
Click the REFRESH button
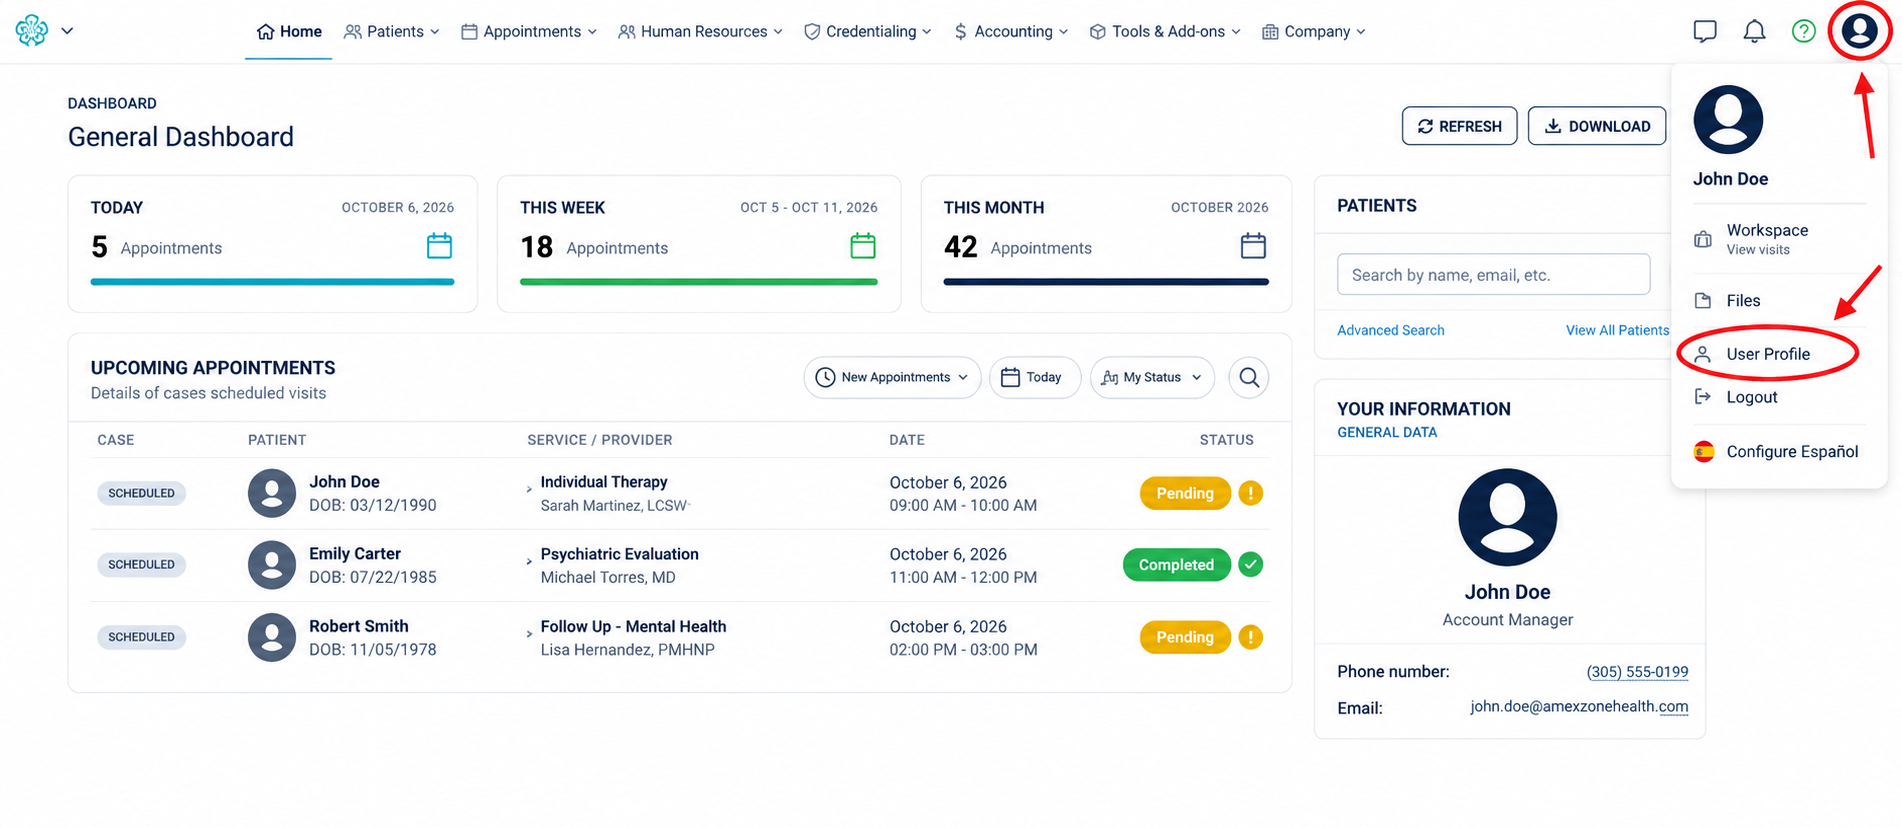[1459, 126]
